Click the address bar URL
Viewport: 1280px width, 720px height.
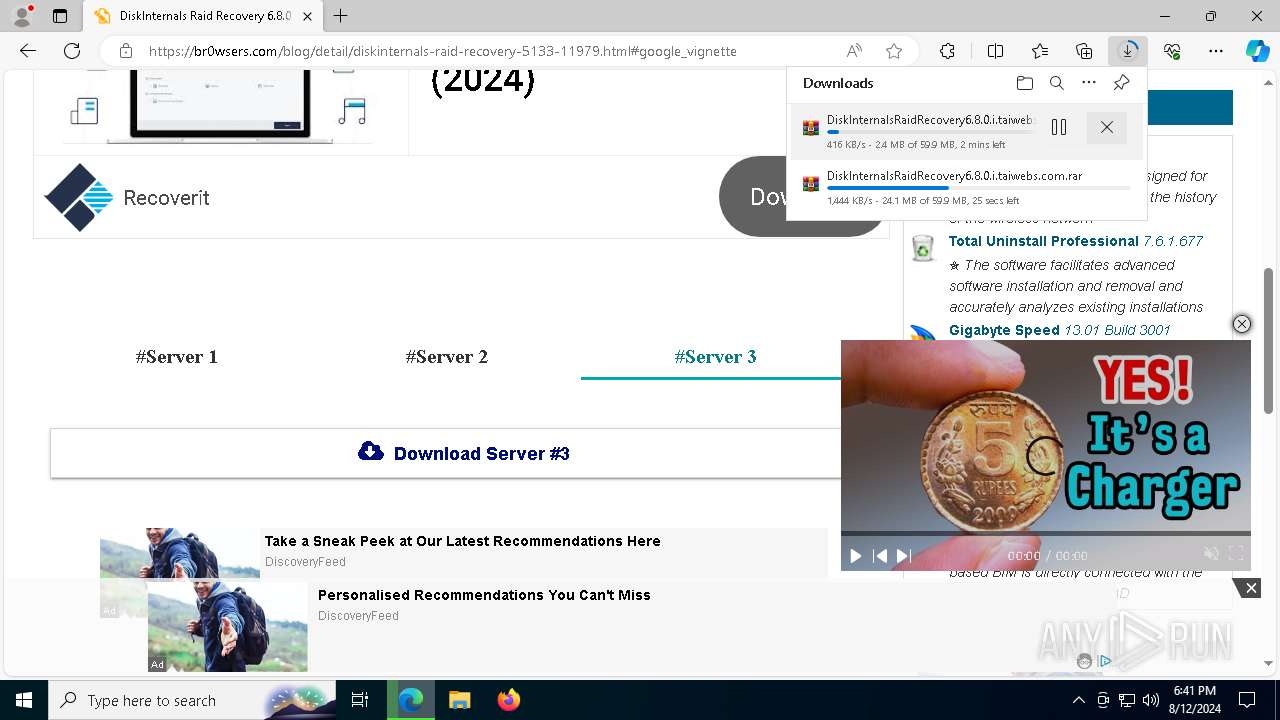[x=442, y=51]
